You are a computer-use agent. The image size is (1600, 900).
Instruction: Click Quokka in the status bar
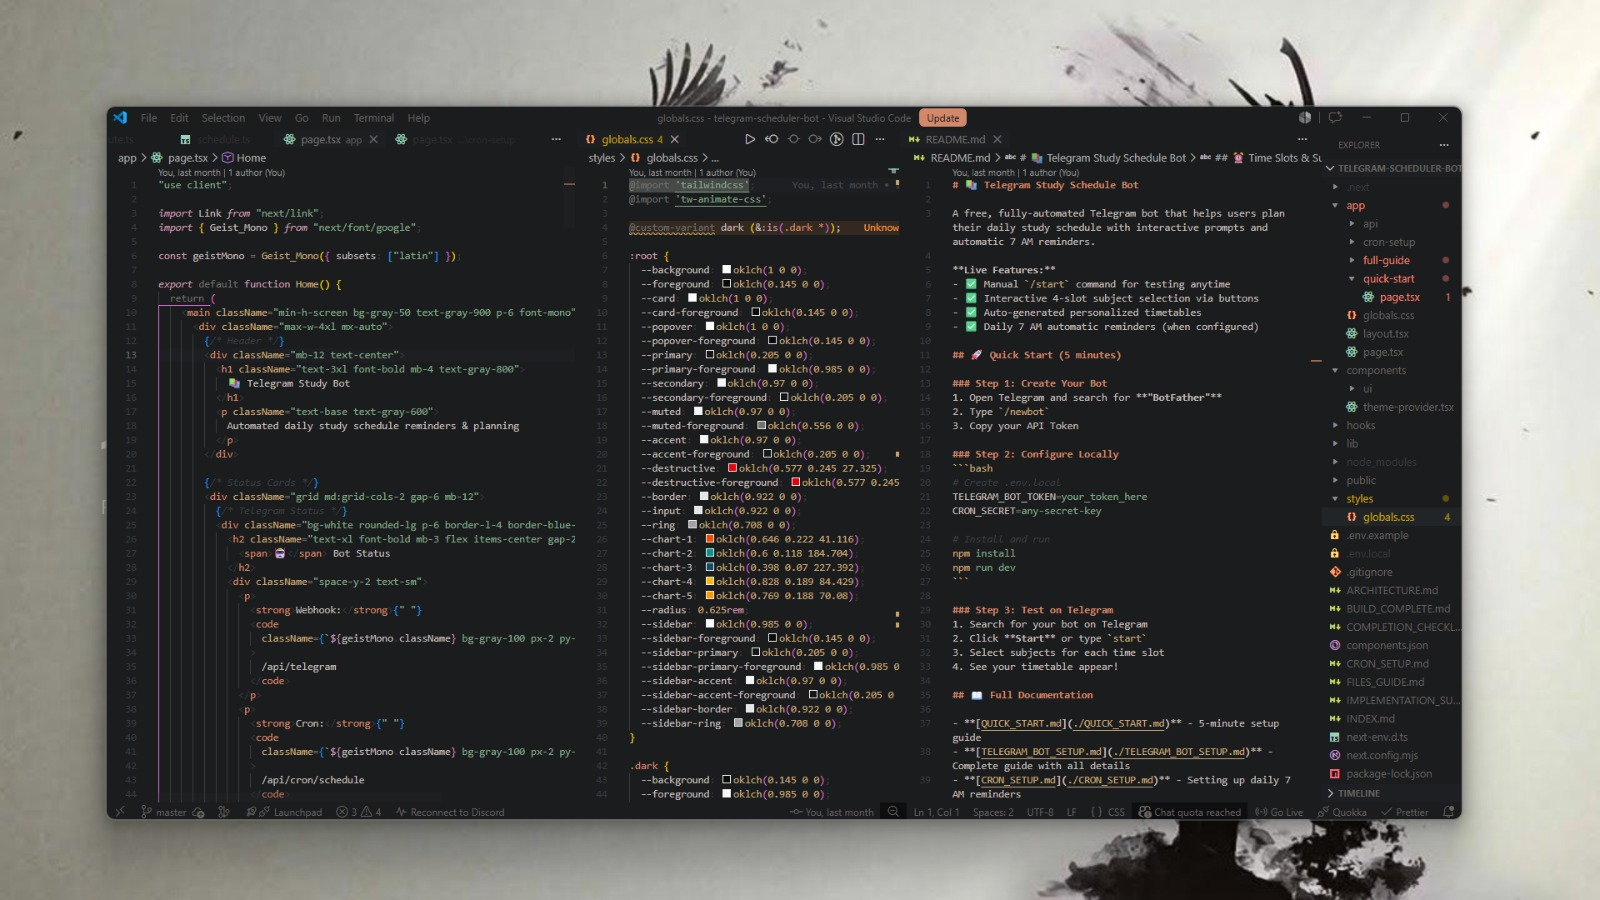(1342, 812)
